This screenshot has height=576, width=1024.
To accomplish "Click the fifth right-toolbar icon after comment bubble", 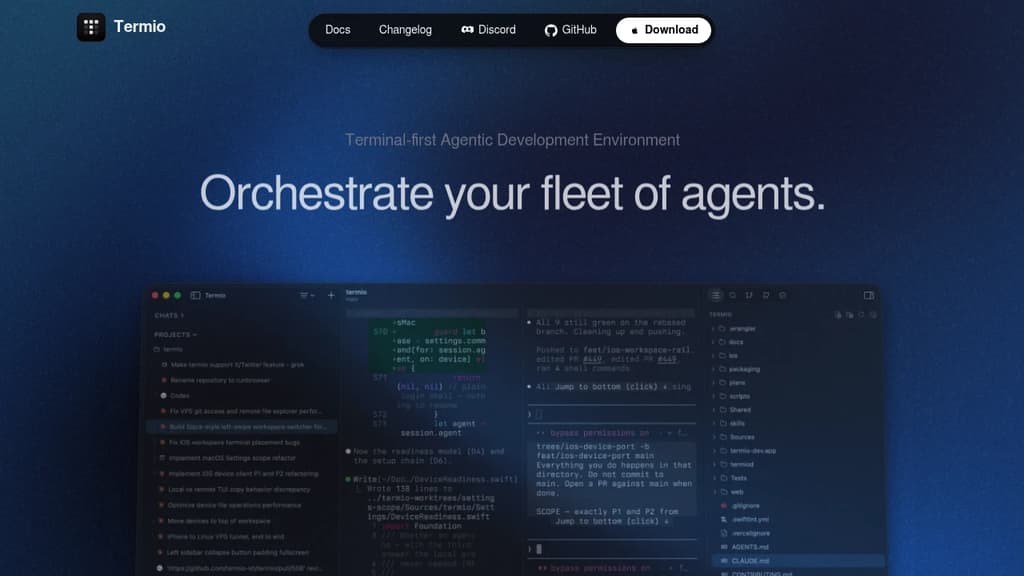I will coord(782,296).
